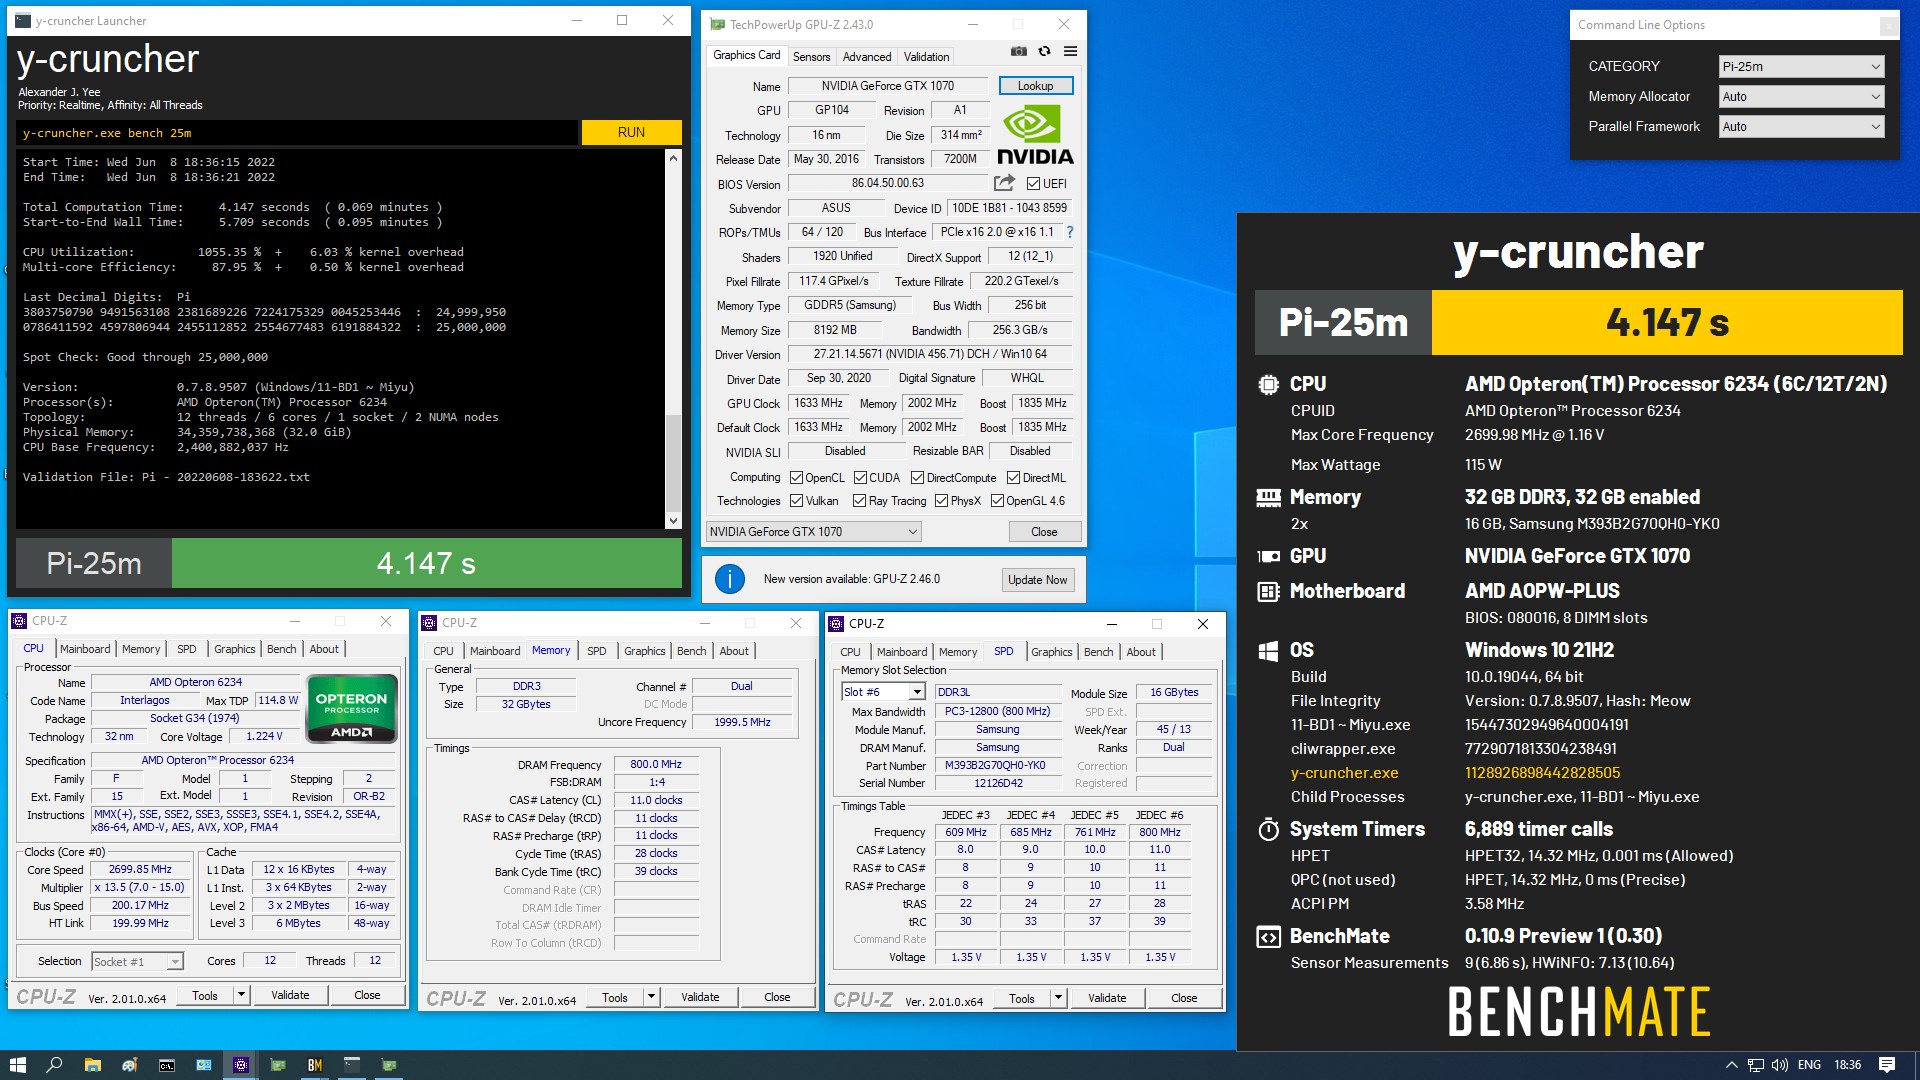Click the System Timers stopwatch icon
The image size is (1920, 1080).
1268,829
